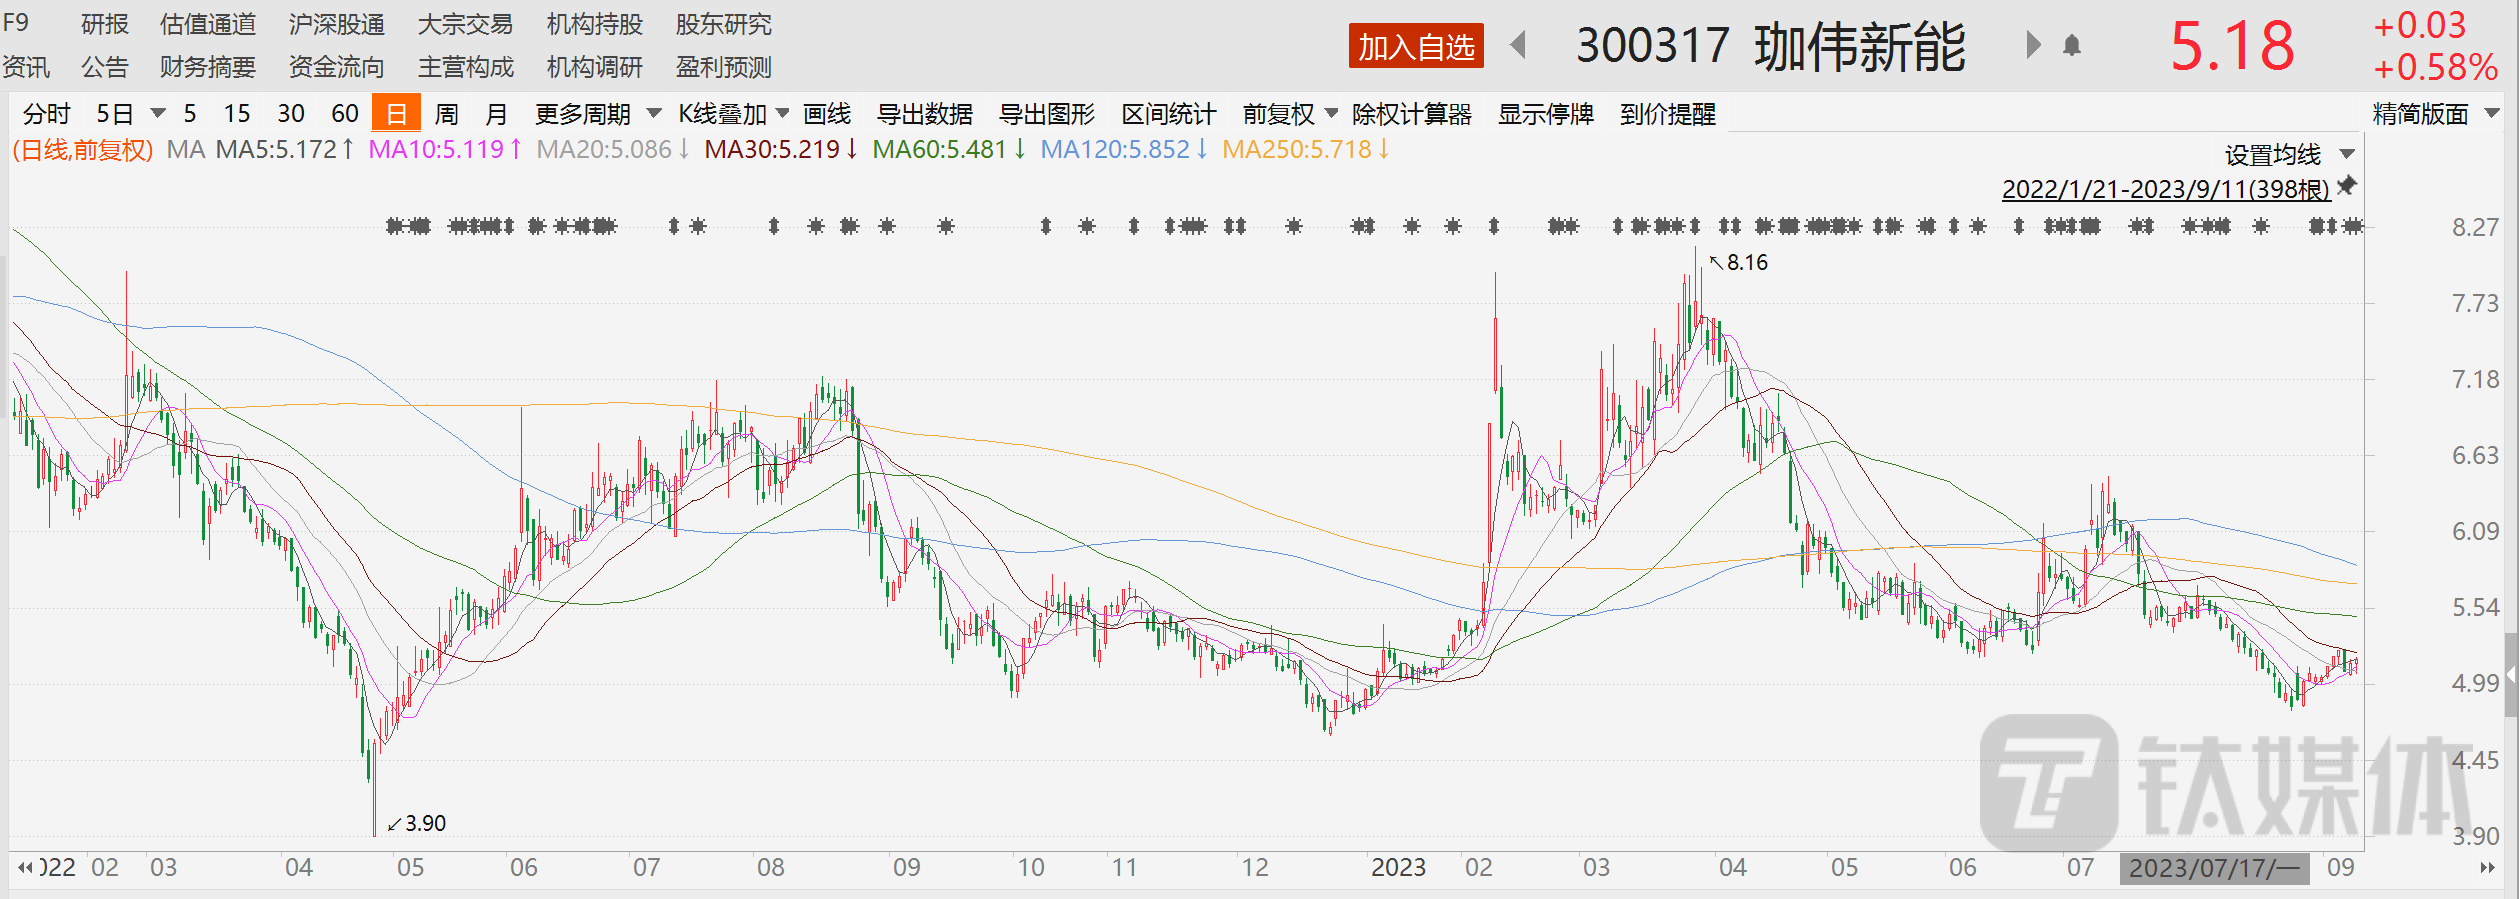Expand the 前复权 adjustment dropdown

coord(1289,114)
